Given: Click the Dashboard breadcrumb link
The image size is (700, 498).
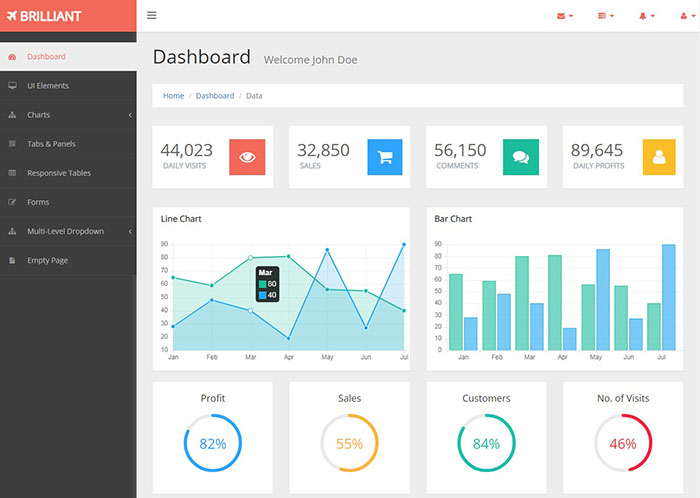Looking at the screenshot, I should coord(215,96).
